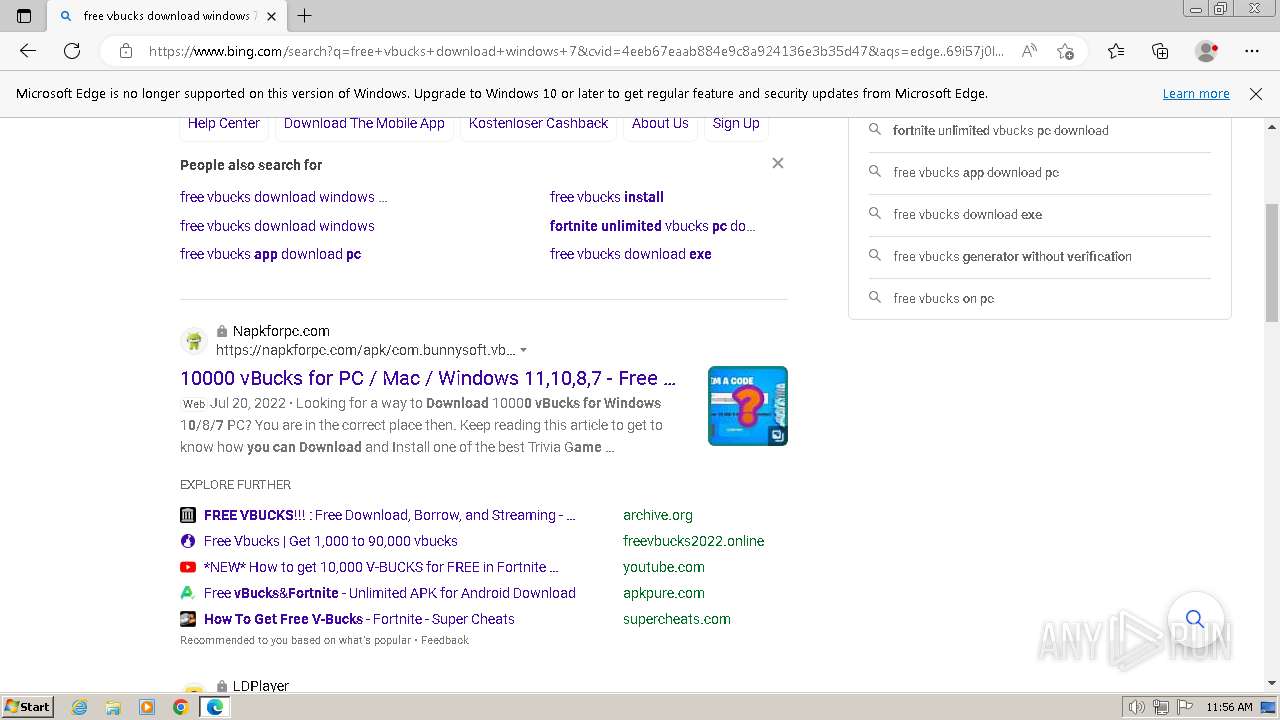The width and height of the screenshot is (1280, 720).
Task: Open the *NEW* How to get 10,000 V-BUCKS link
Action: pos(381,567)
